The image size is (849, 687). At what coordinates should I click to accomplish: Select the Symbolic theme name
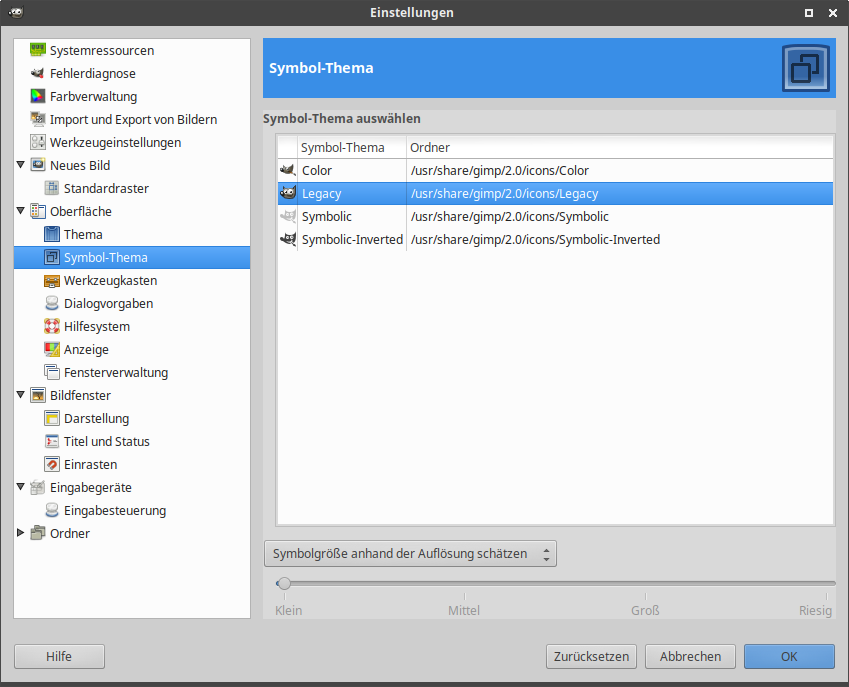coord(327,217)
